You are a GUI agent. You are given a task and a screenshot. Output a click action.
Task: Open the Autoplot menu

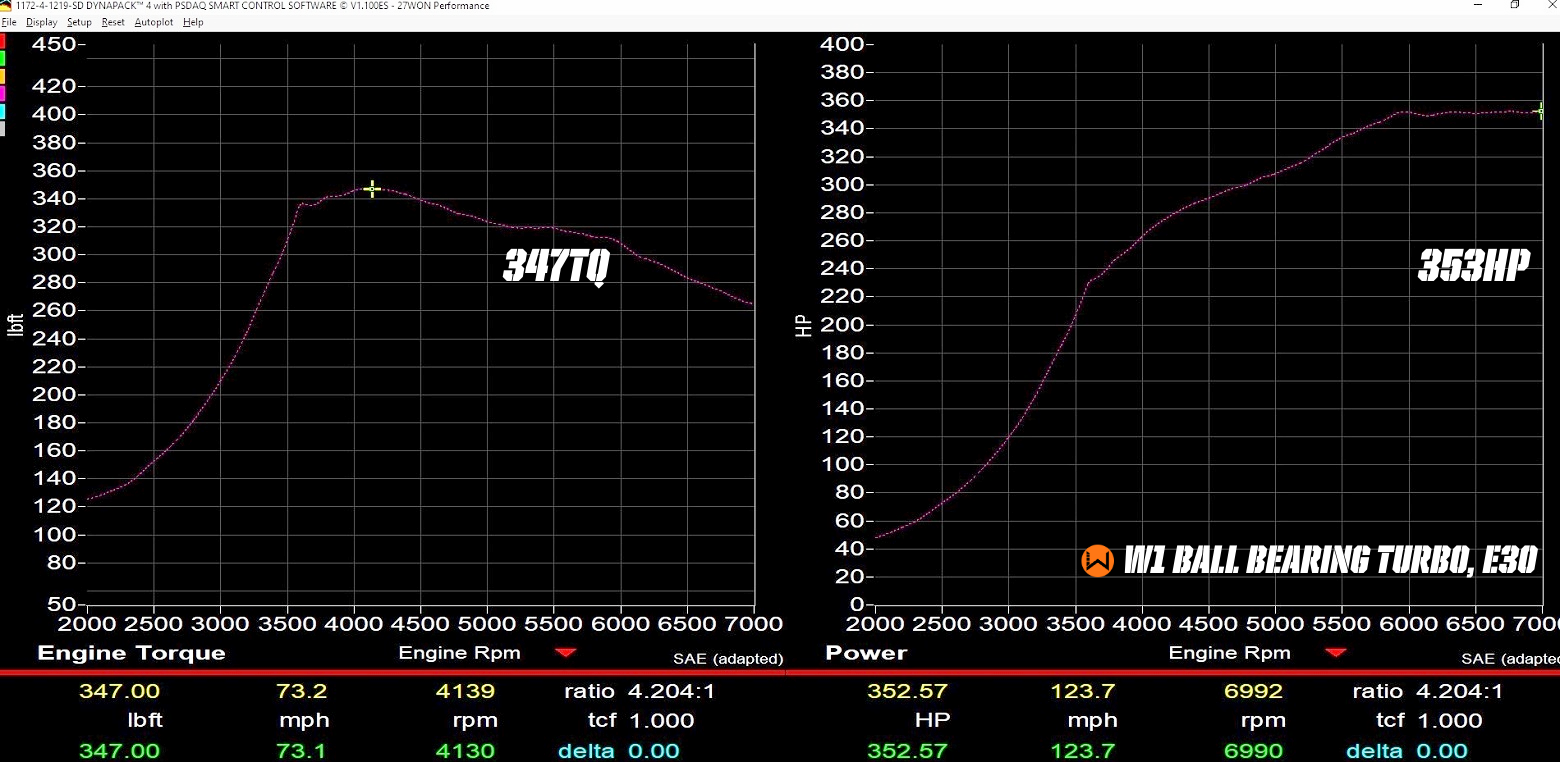coord(153,22)
